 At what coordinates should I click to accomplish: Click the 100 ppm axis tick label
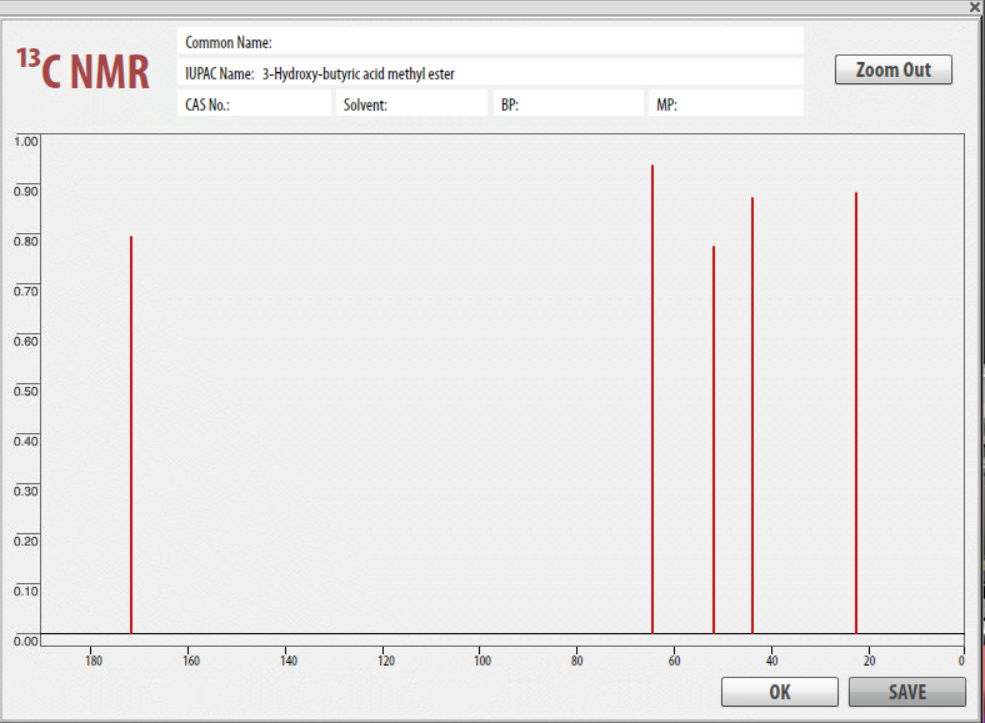coord(482,660)
